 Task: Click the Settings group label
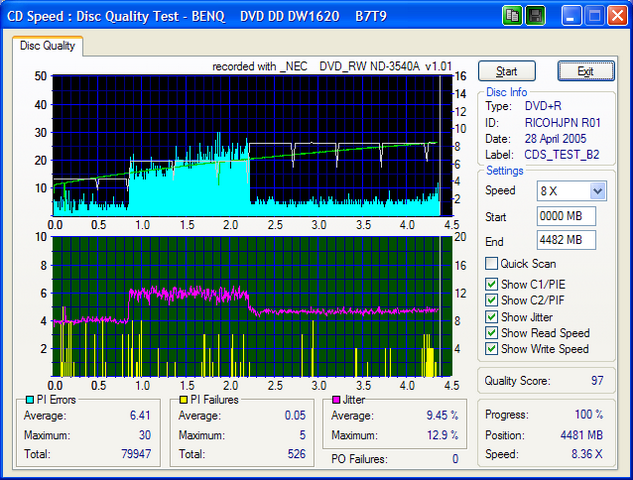(x=505, y=170)
